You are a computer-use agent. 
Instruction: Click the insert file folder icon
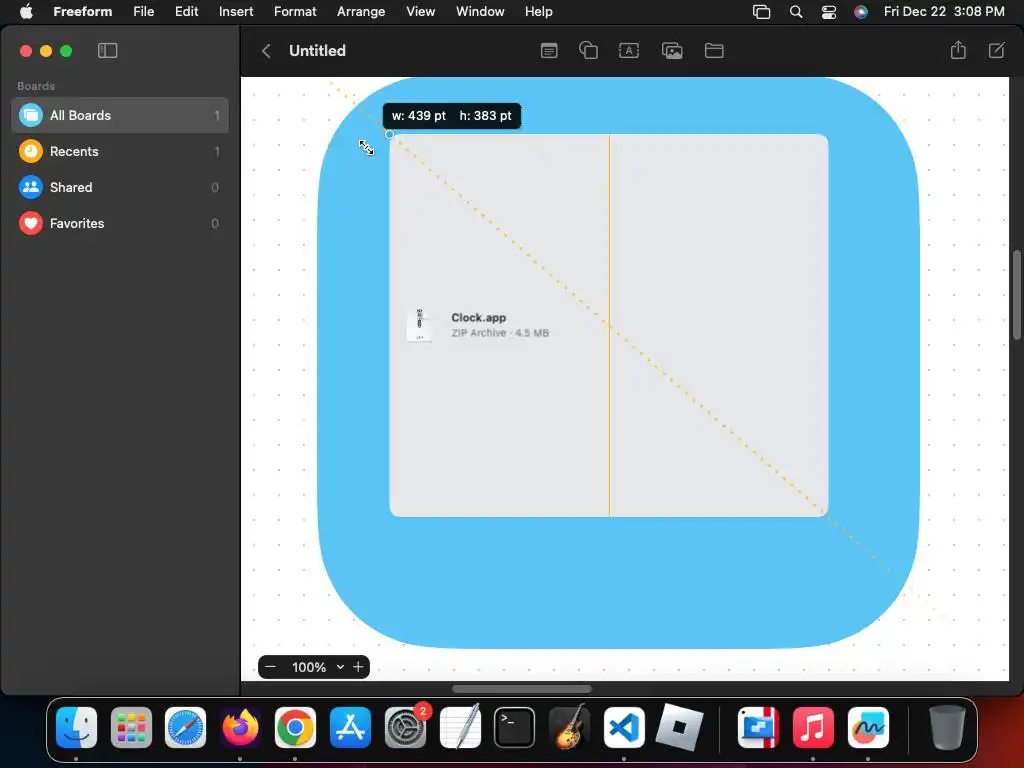(x=714, y=51)
